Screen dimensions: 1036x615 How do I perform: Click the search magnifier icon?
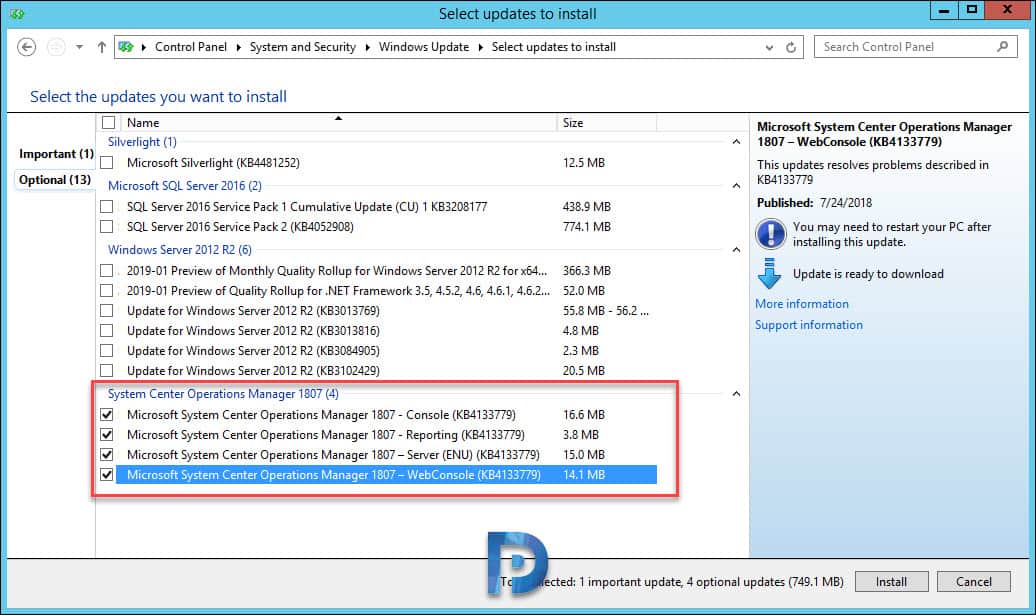coord(1002,47)
